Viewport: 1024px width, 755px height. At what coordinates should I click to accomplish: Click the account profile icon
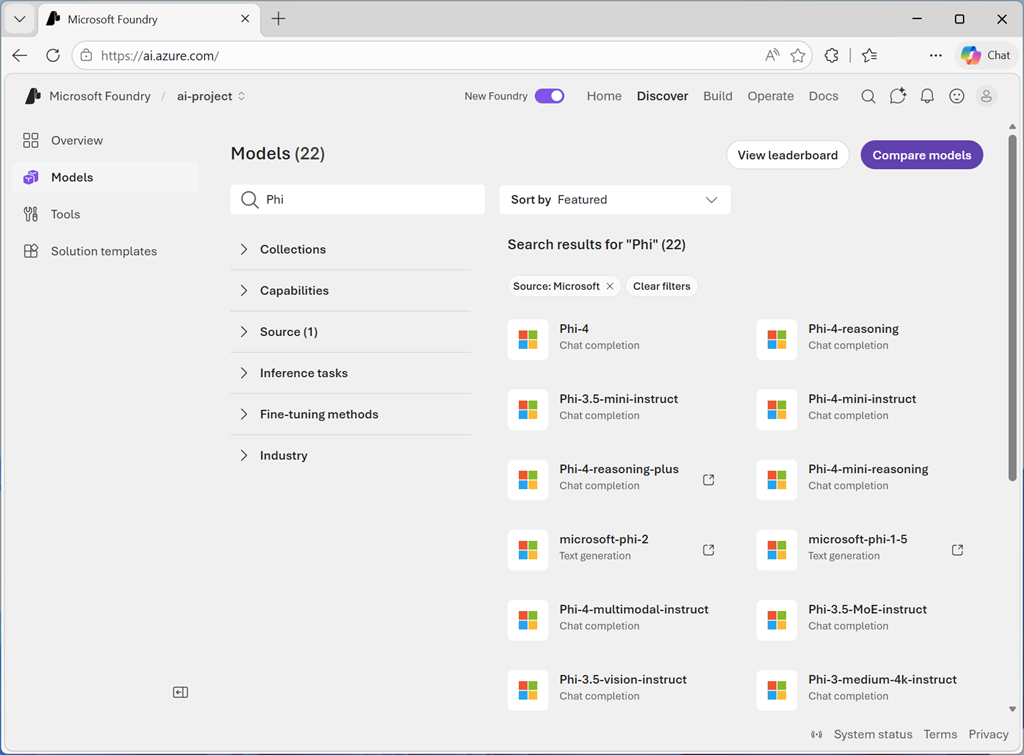click(986, 96)
